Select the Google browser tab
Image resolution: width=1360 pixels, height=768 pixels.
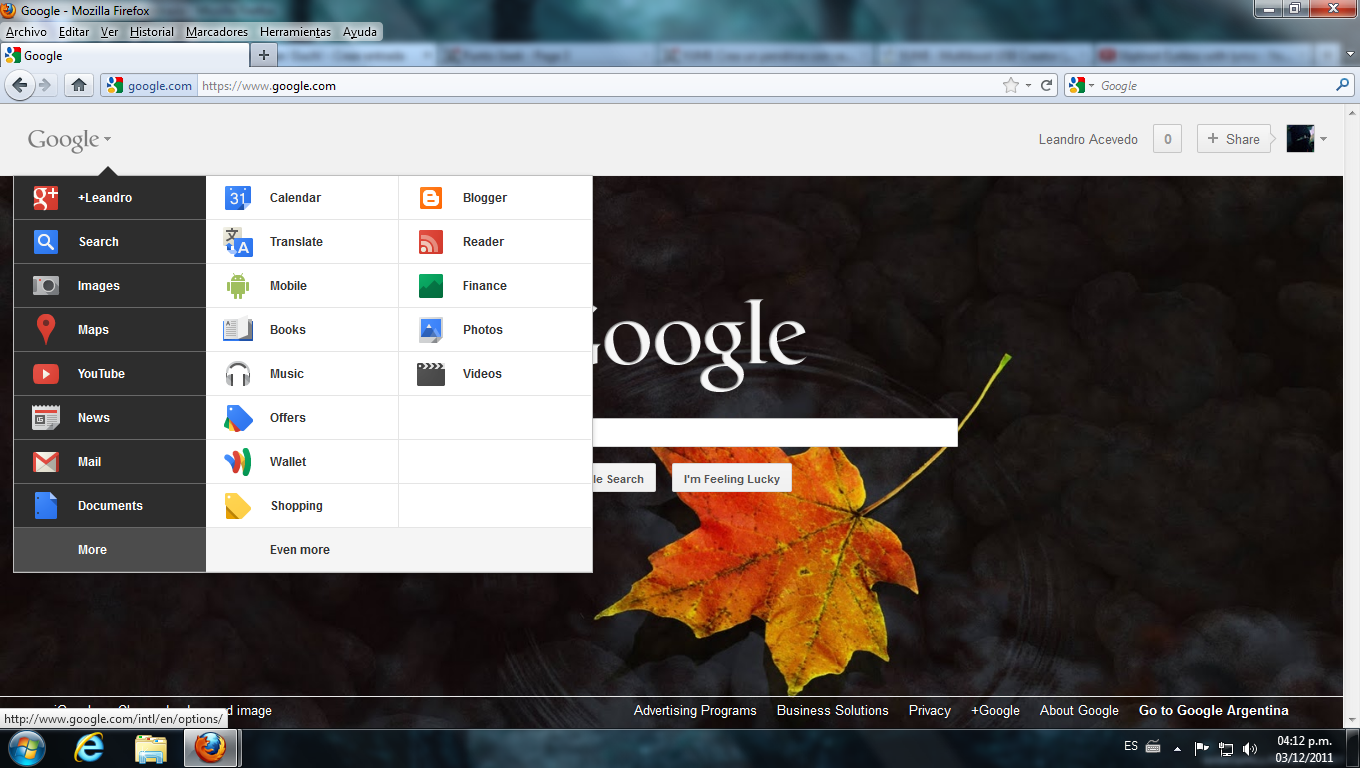[124, 56]
